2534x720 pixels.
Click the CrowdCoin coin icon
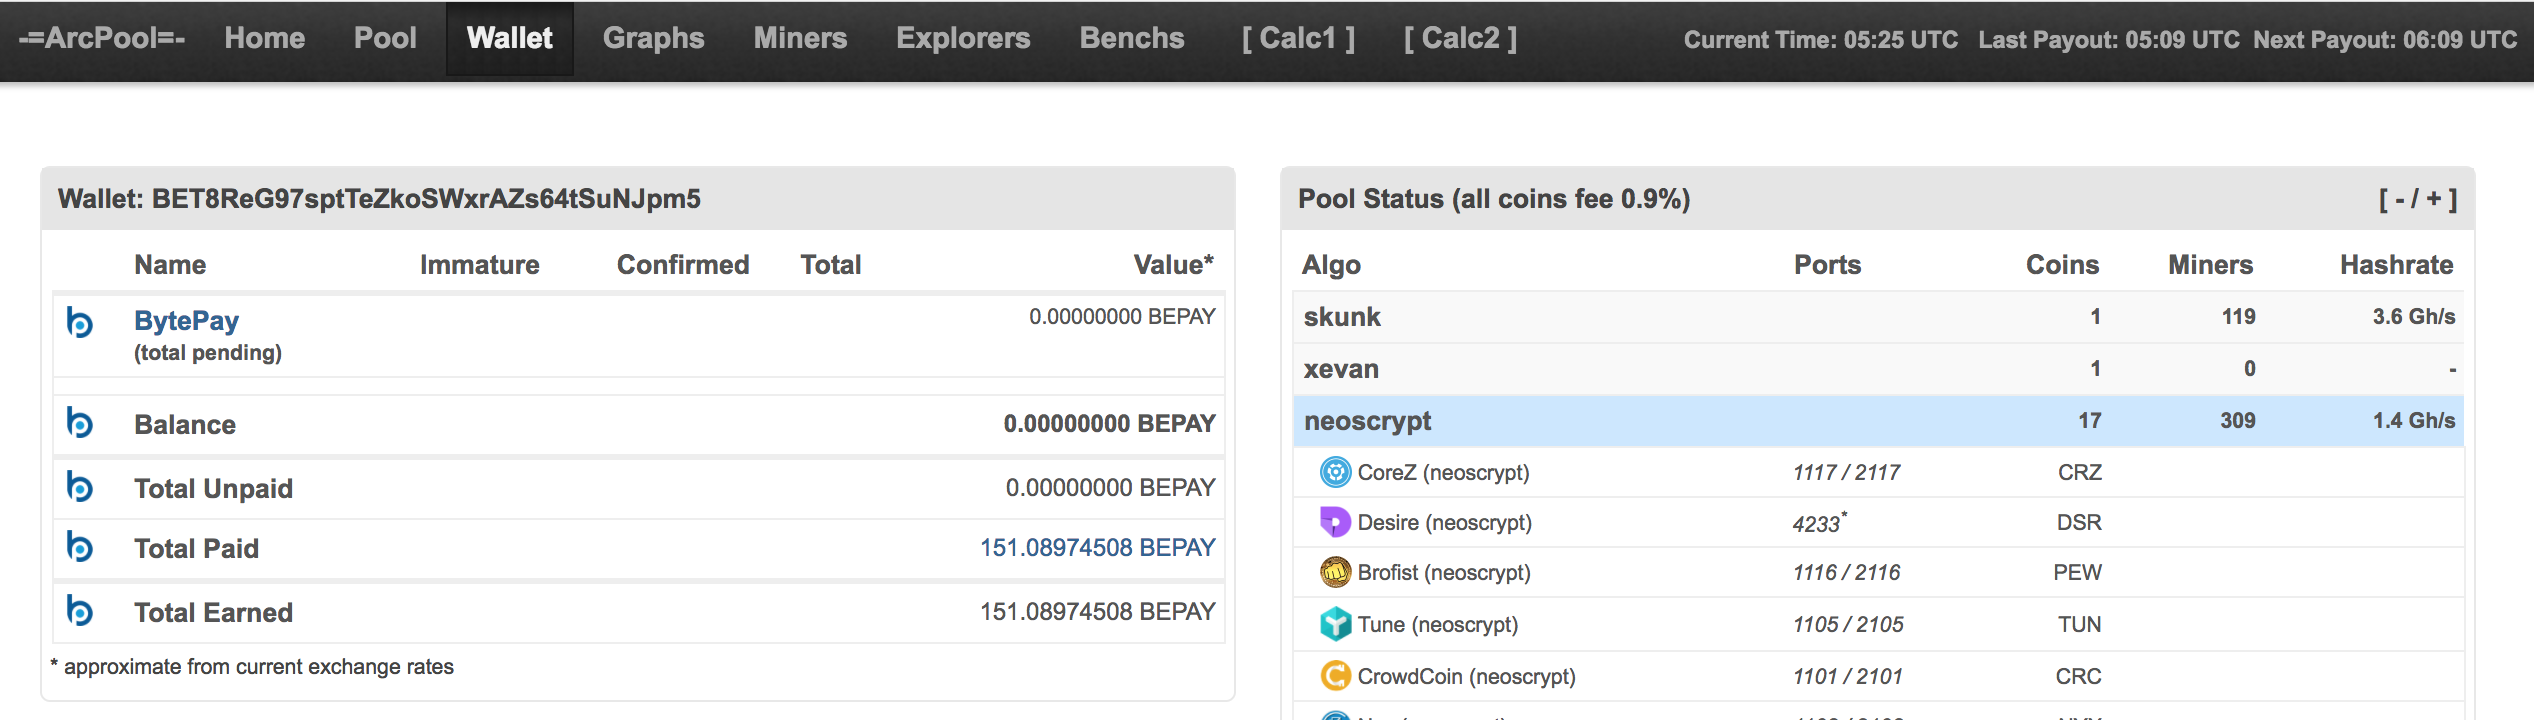(x=1335, y=676)
